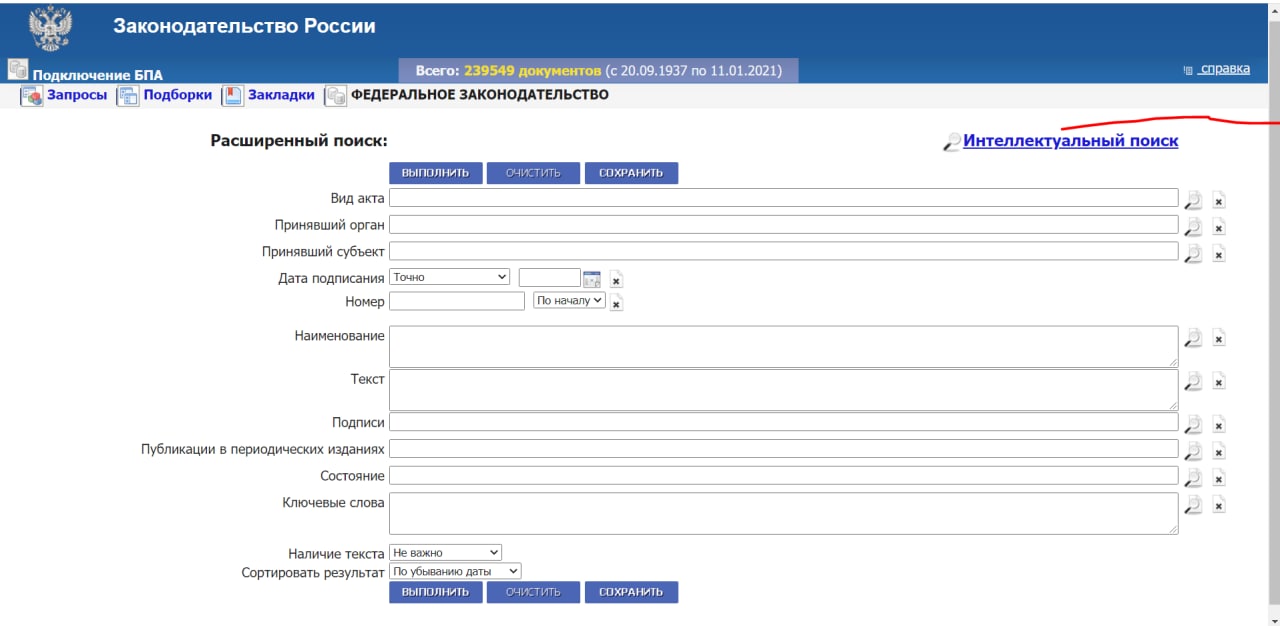The width and height of the screenshot is (1280, 626).
Task: Expand the По началу number match dropdown
Action: coord(570,300)
